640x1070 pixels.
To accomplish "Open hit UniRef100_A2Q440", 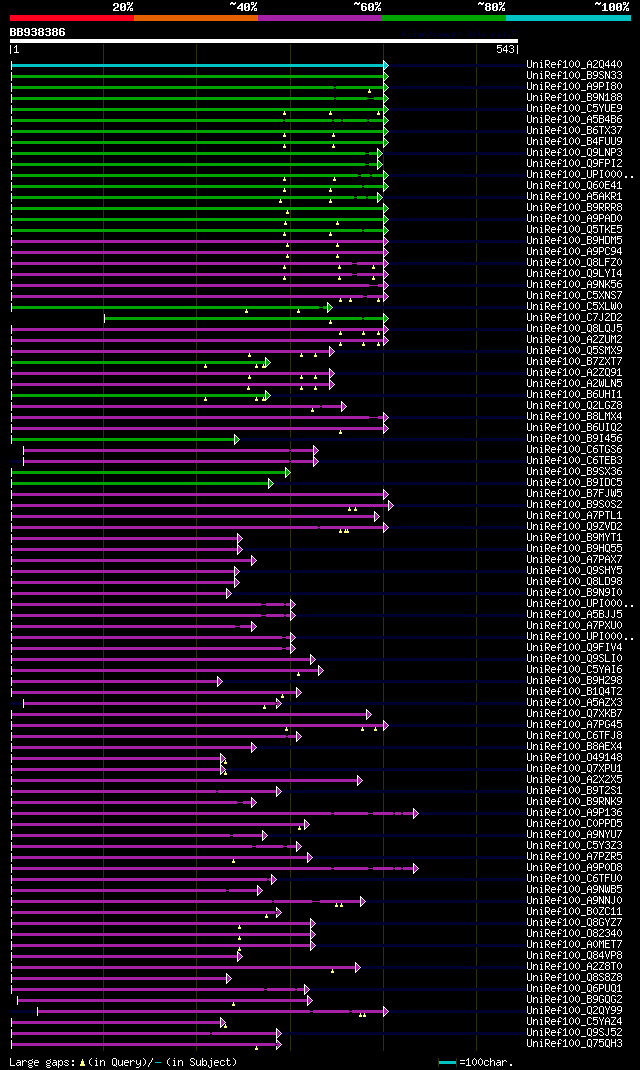I will point(574,65).
